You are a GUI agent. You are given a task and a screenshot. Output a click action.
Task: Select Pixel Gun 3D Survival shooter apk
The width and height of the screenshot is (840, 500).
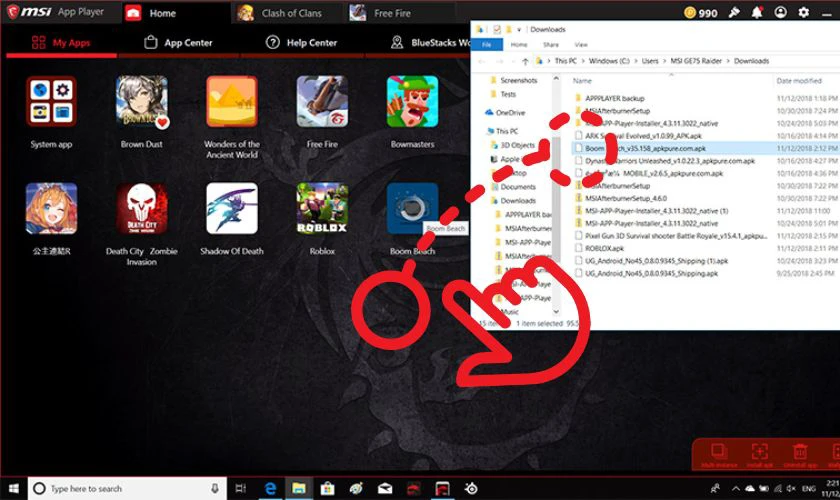(676, 236)
